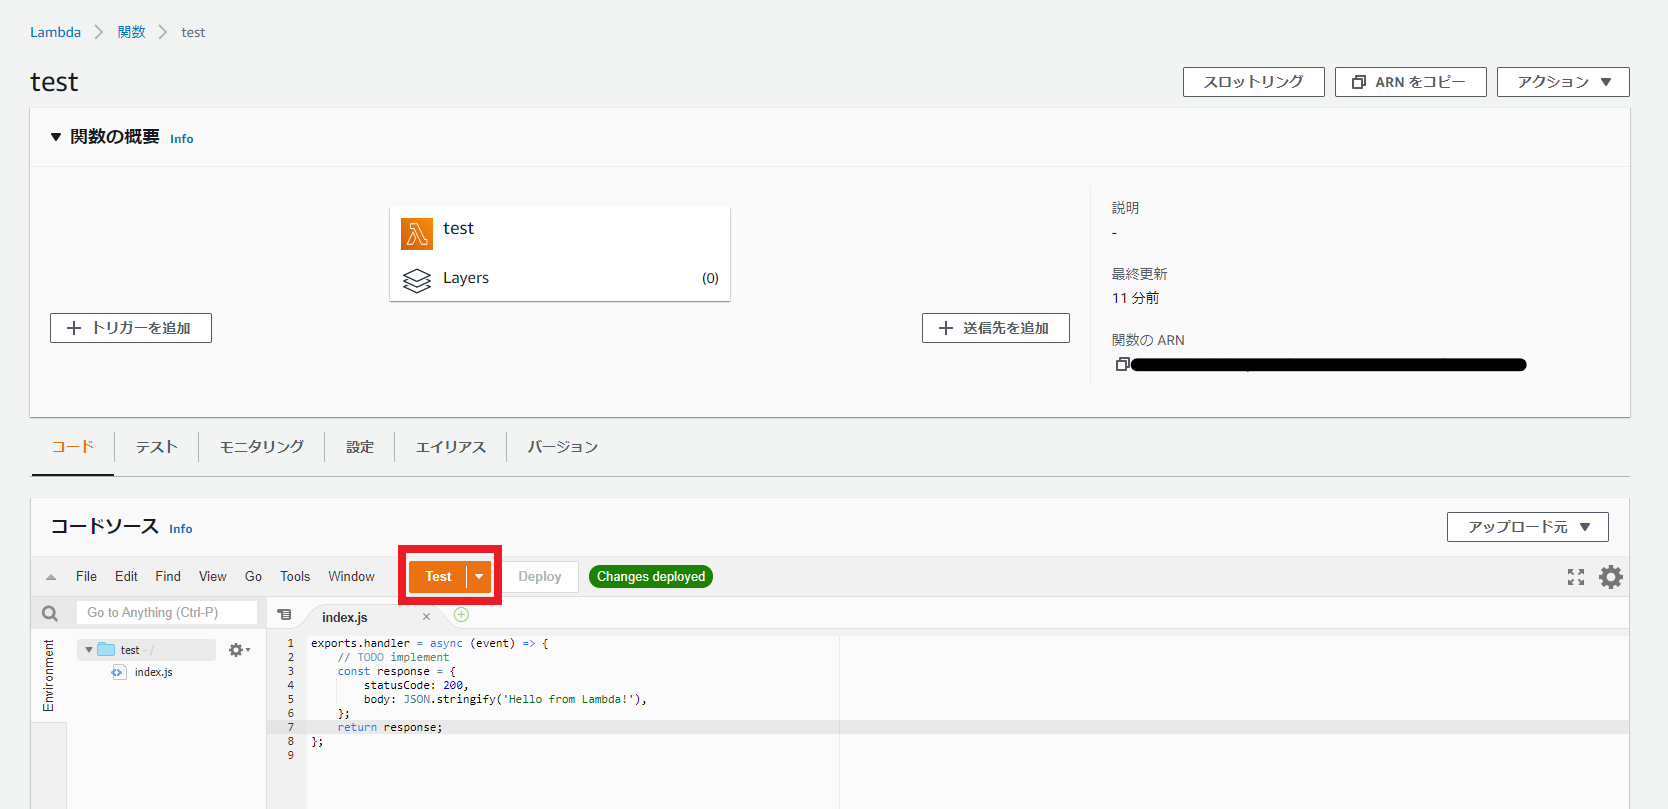Select the index.js editor tab
1668x809 pixels.
pyautogui.click(x=345, y=617)
